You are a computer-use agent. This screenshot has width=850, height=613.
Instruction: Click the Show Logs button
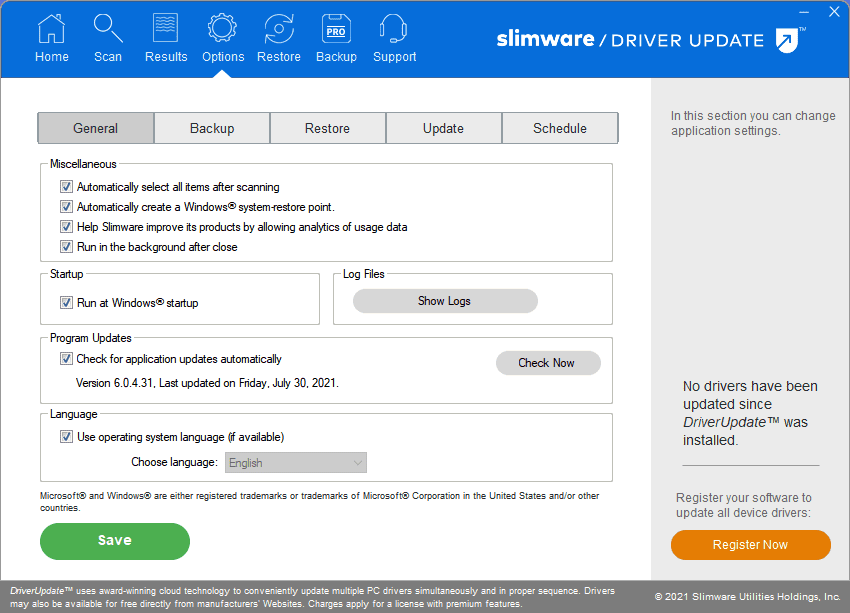click(x=445, y=301)
